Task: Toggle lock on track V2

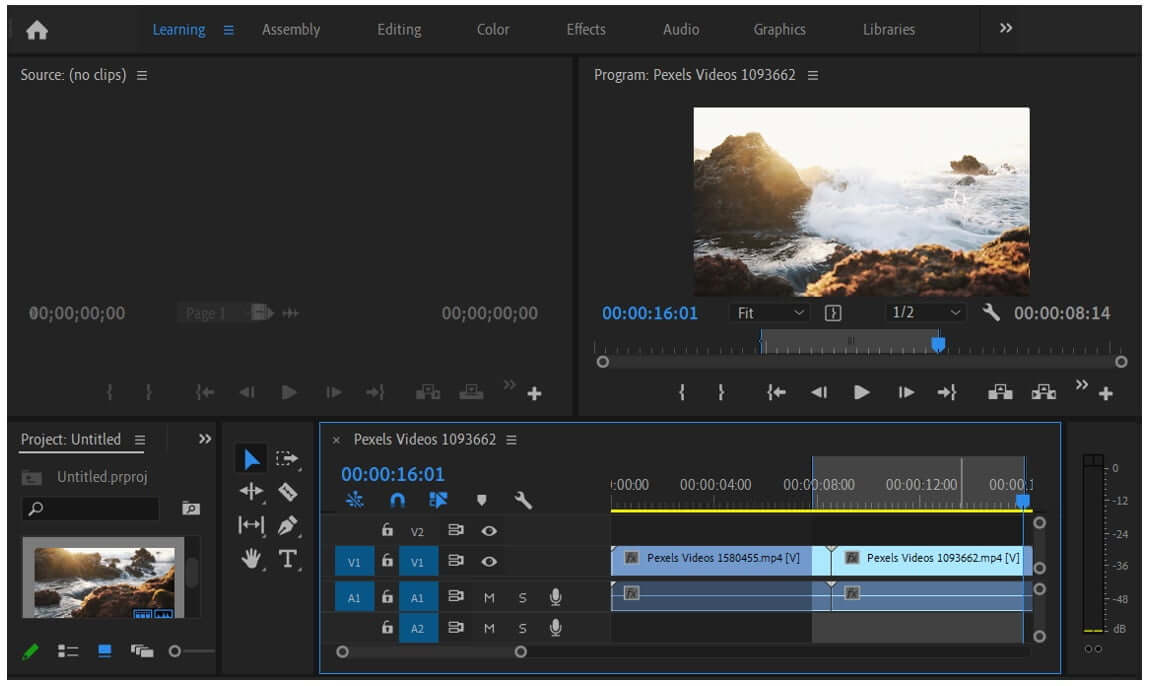Action: pos(387,530)
